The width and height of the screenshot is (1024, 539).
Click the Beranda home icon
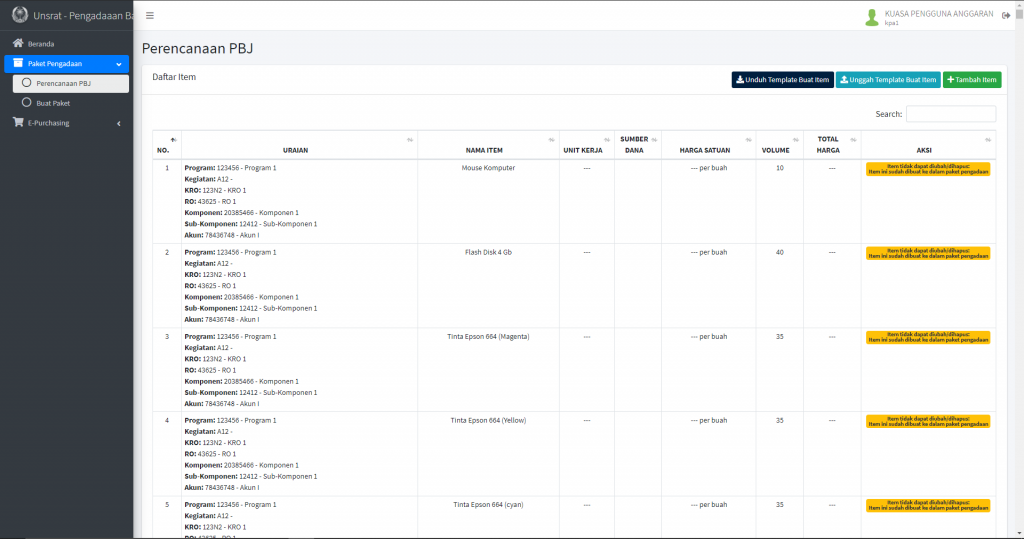(x=18, y=44)
